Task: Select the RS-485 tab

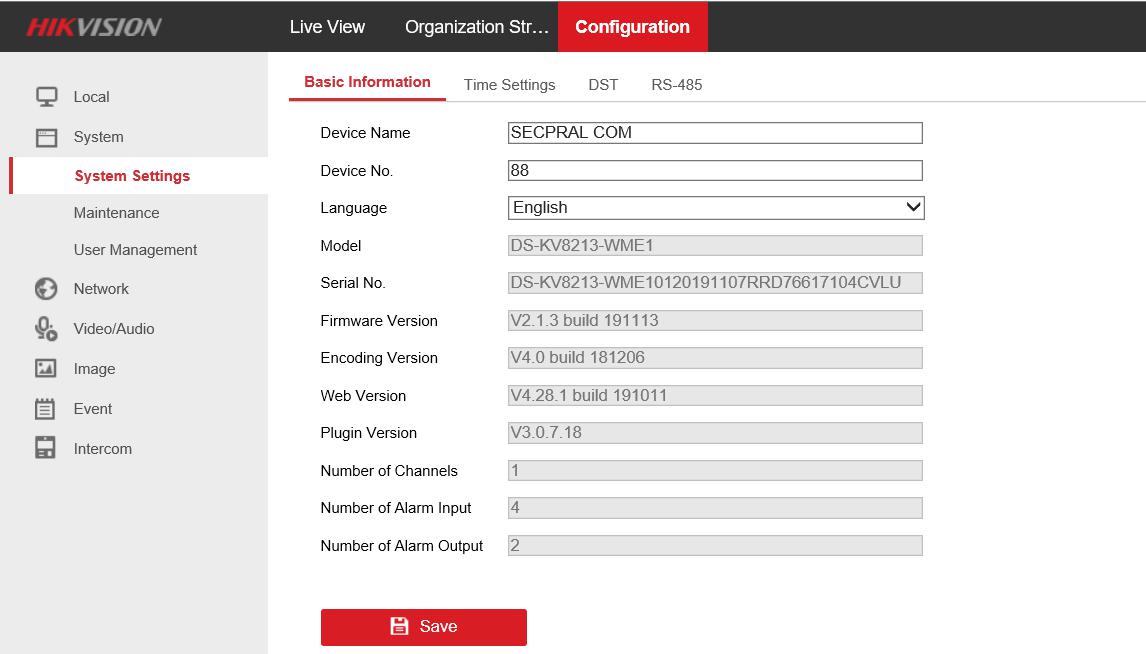Action: click(x=676, y=85)
